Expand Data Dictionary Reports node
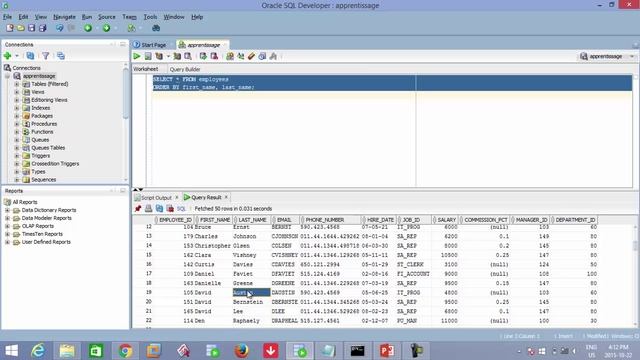The width and height of the screenshot is (640, 360). [7, 210]
